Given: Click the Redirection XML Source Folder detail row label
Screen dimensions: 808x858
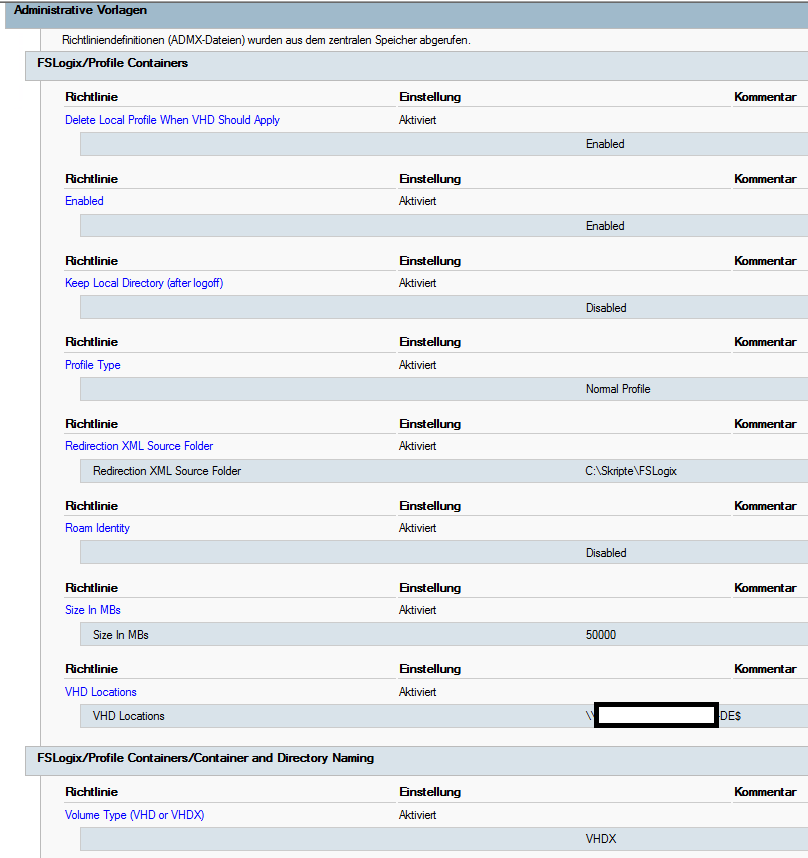Looking at the screenshot, I should (x=167, y=471).
